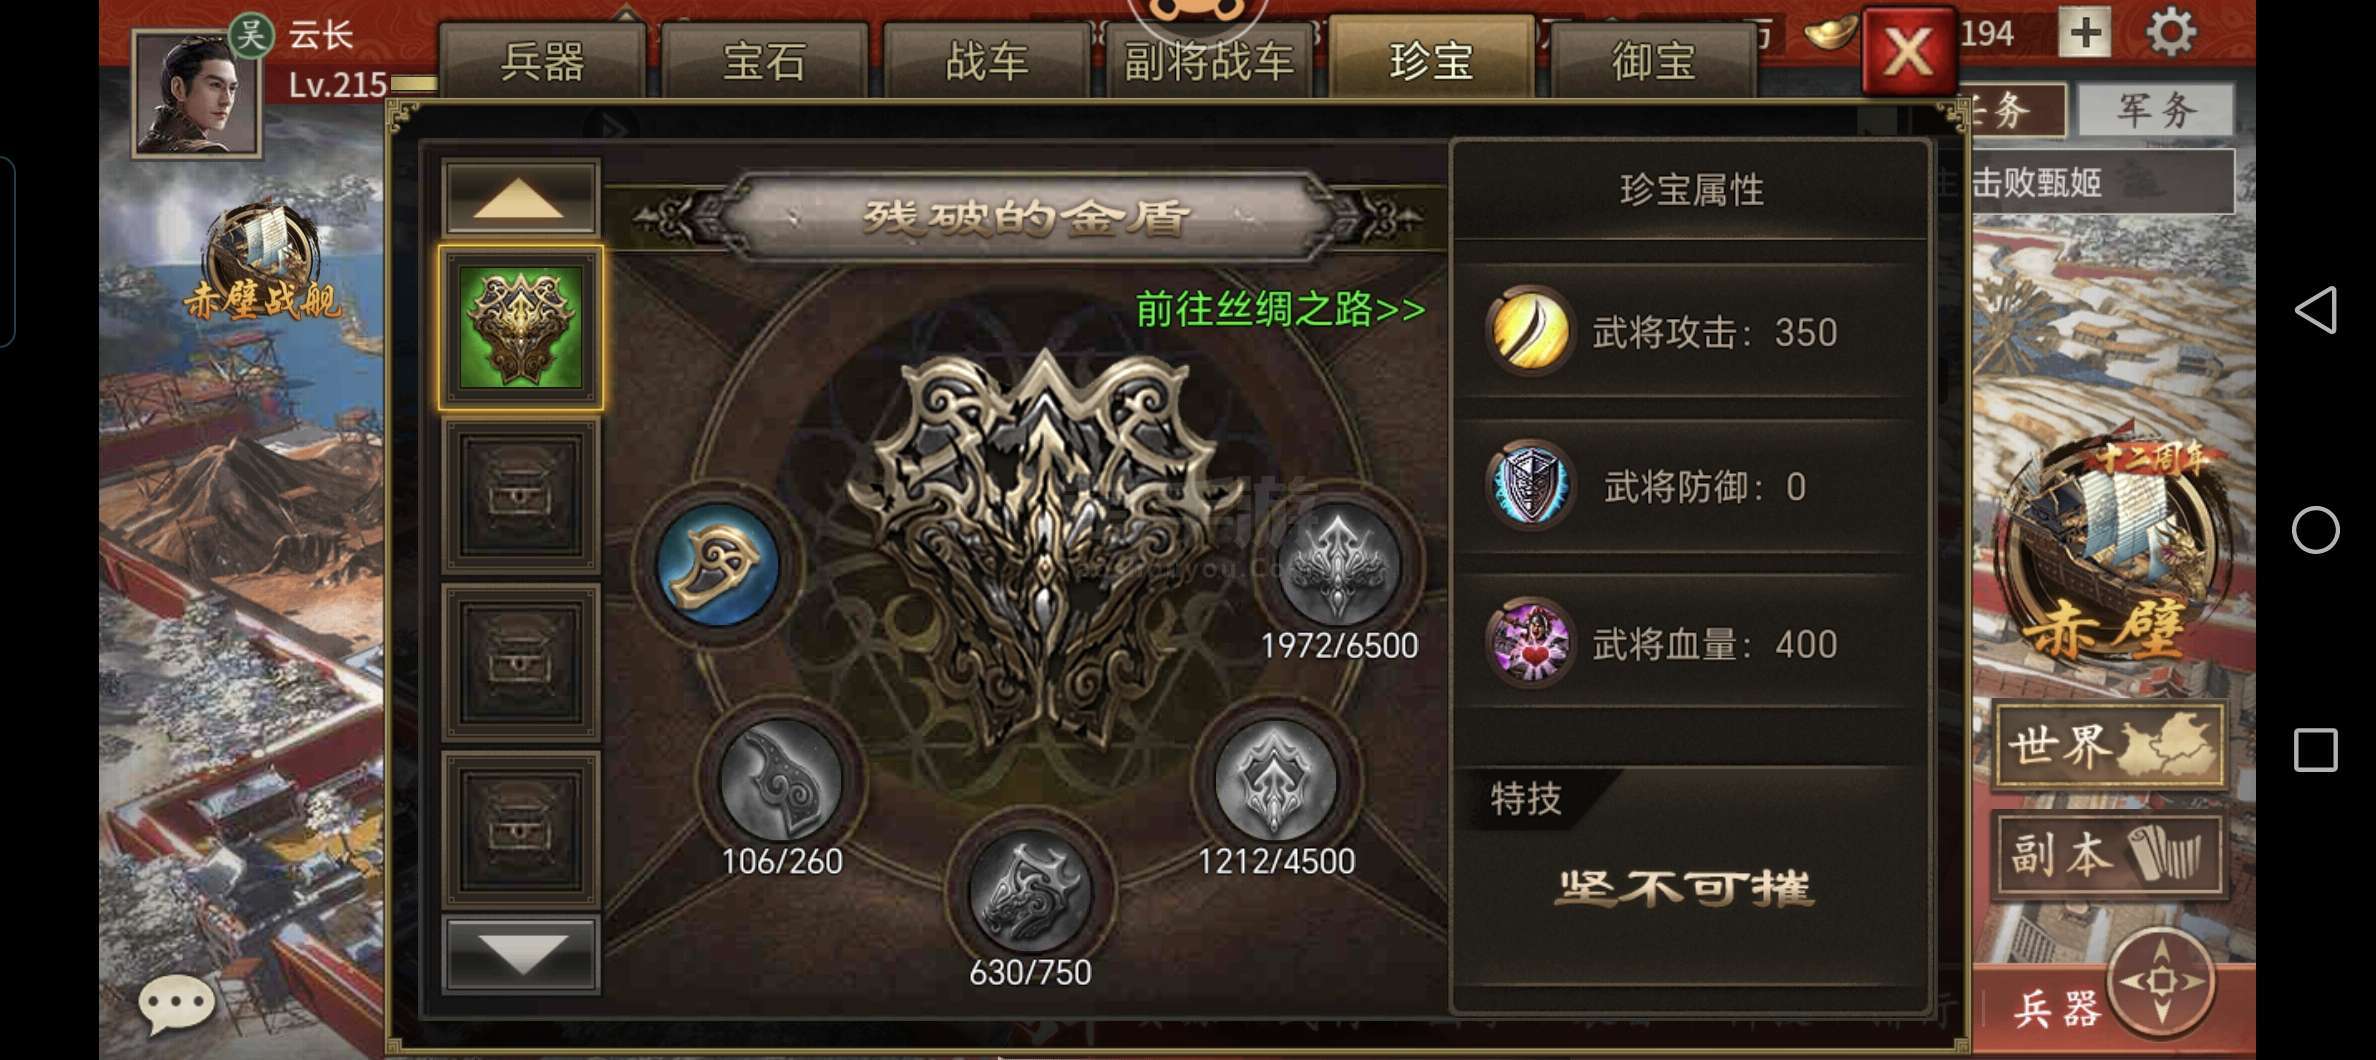Screen dimensions: 2376x1060
Task: Open the 赤壁战舰 event icon
Action: [x=262, y=262]
